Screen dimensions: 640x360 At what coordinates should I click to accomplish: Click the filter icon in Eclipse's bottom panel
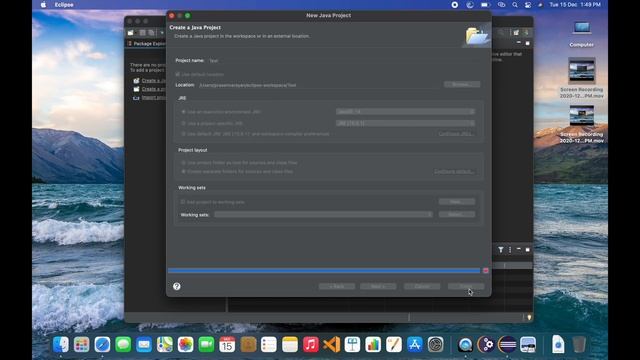pyautogui.click(x=501, y=249)
